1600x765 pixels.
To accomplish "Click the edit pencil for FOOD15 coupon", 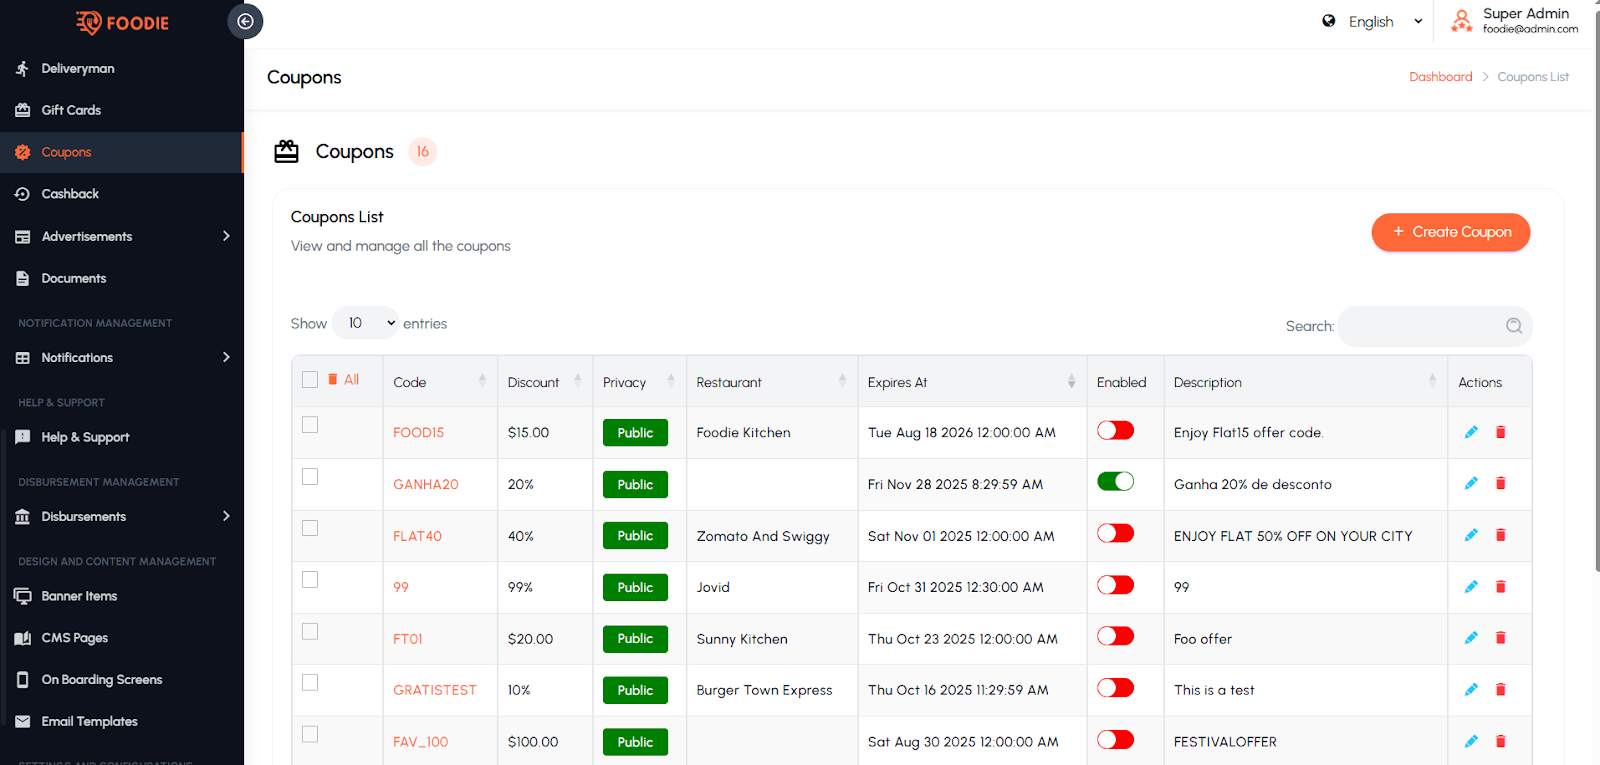I will [1471, 432].
